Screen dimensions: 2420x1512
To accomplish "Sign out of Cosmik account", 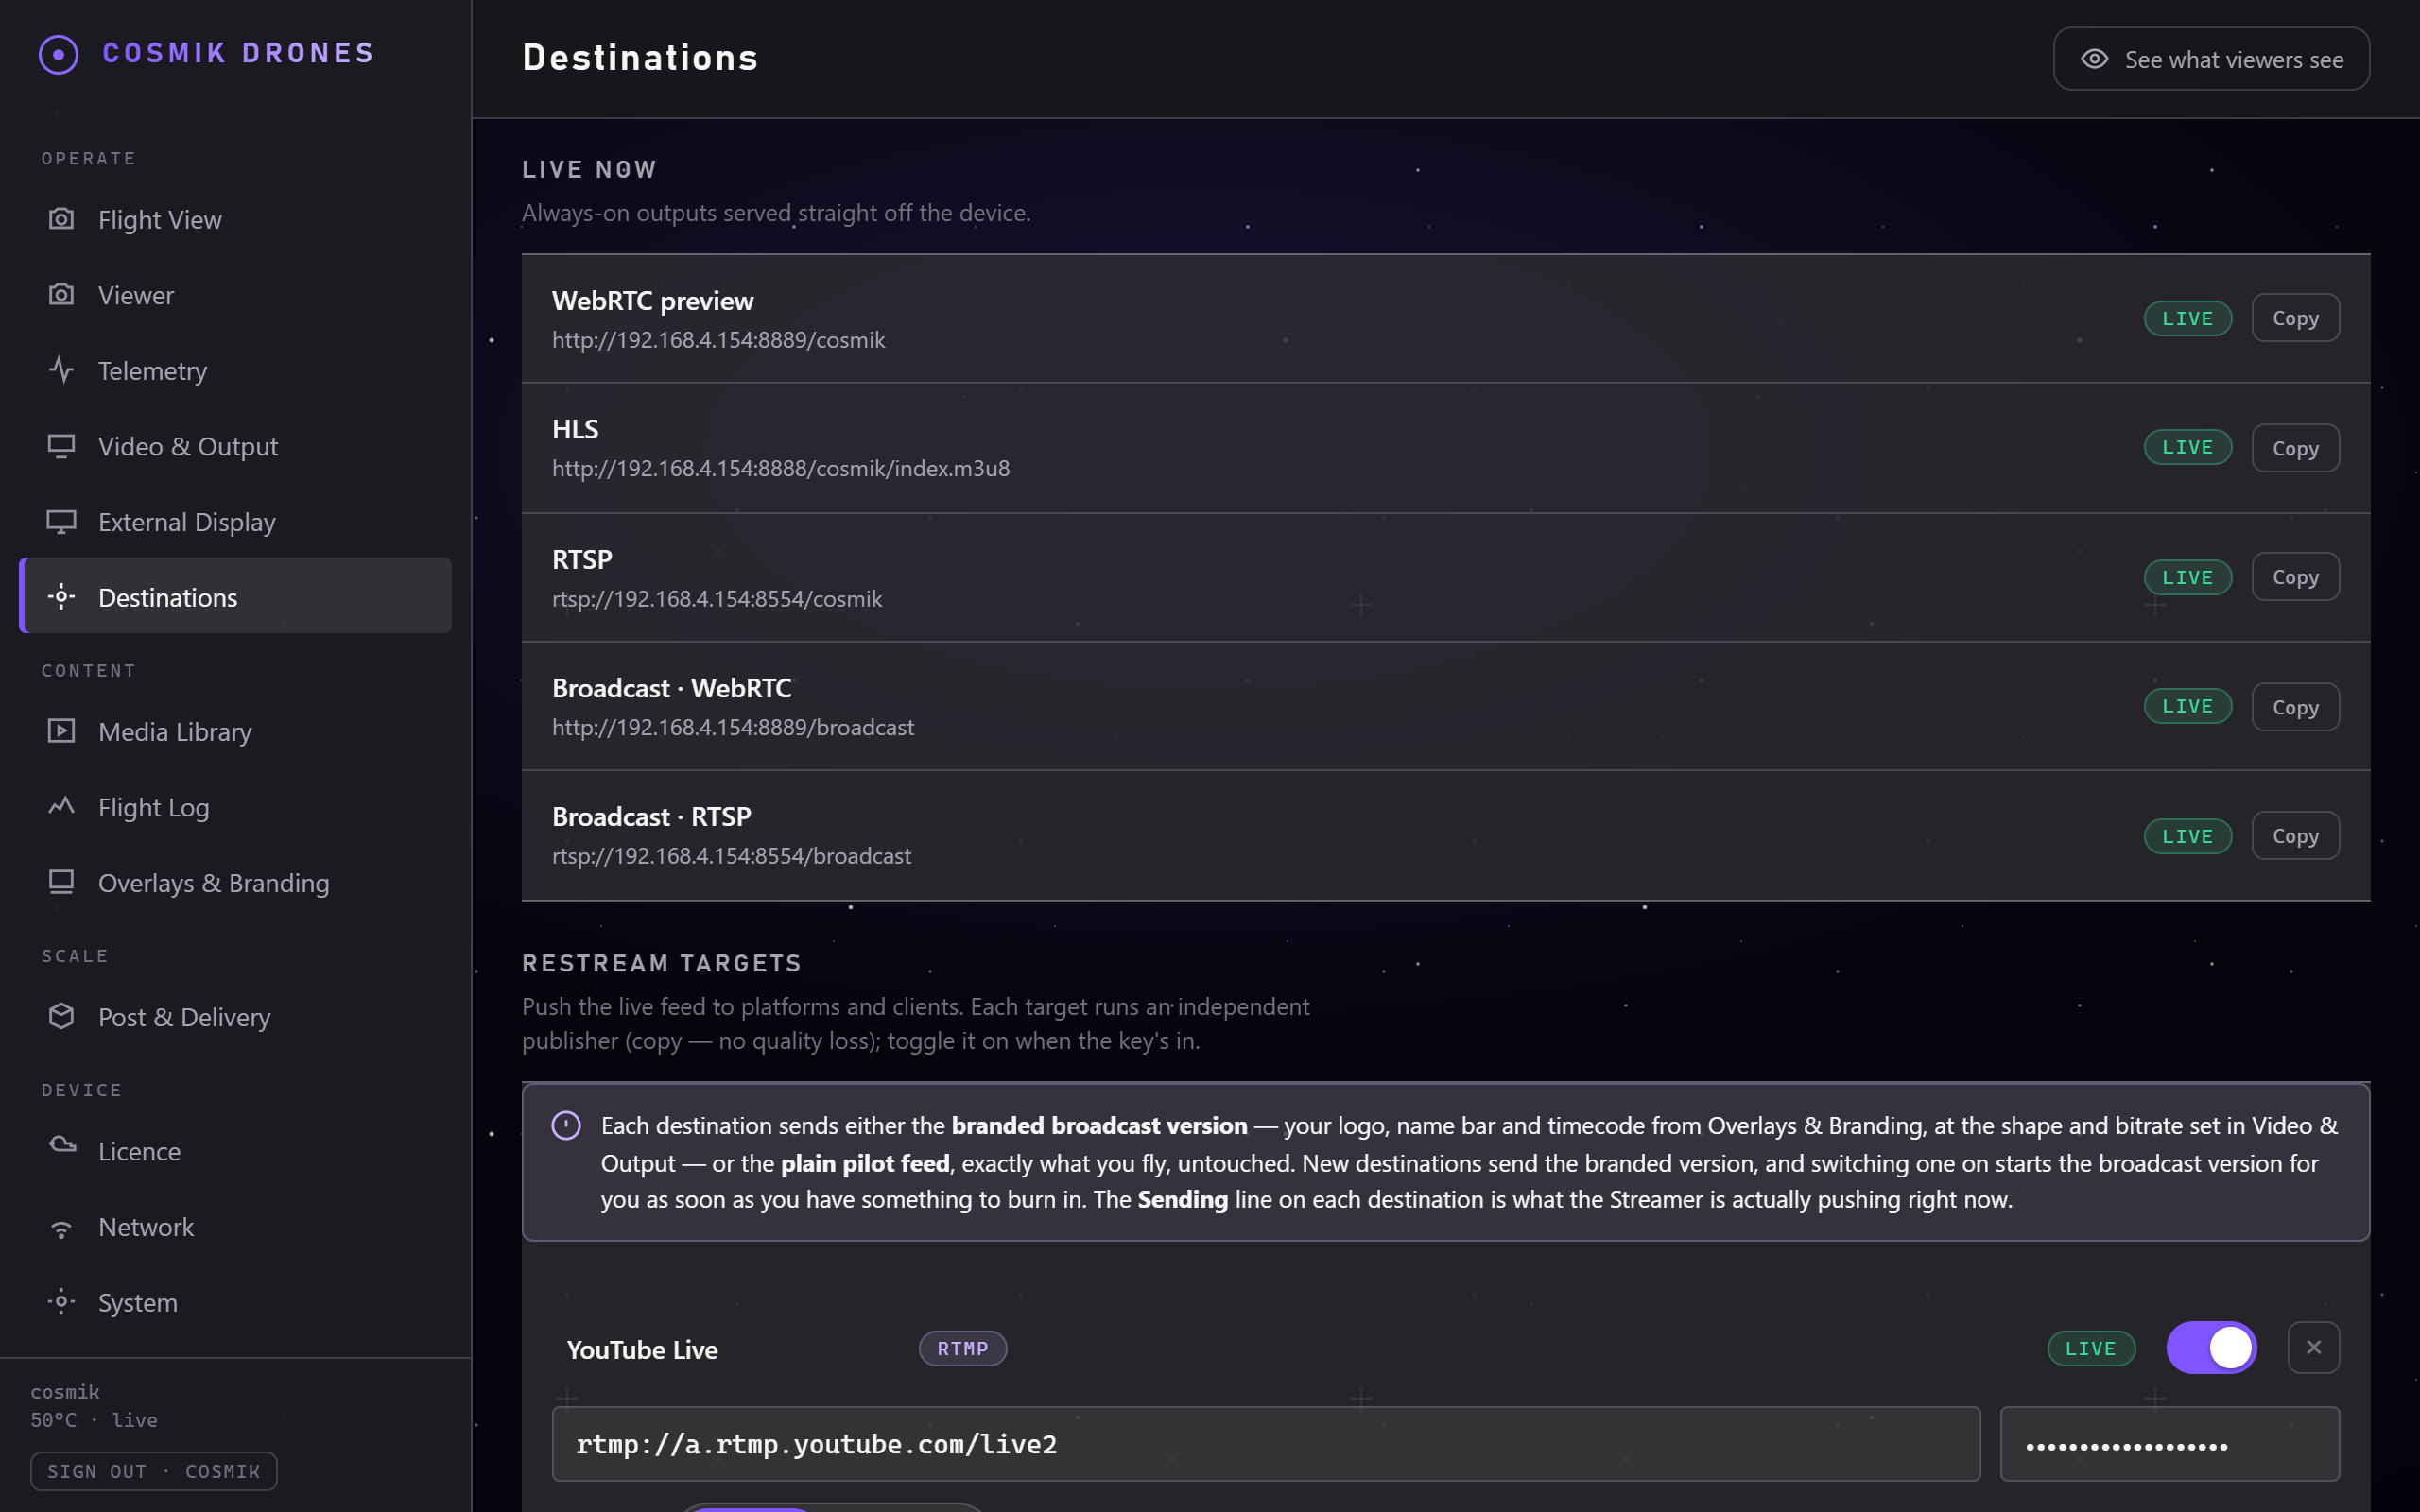I will [x=154, y=1471].
